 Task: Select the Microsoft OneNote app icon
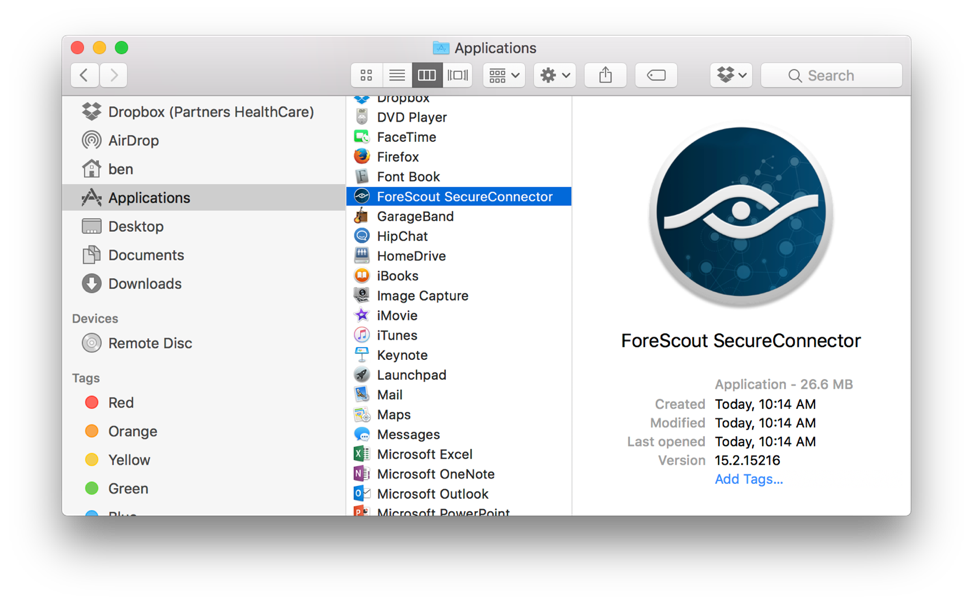tap(362, 474)
